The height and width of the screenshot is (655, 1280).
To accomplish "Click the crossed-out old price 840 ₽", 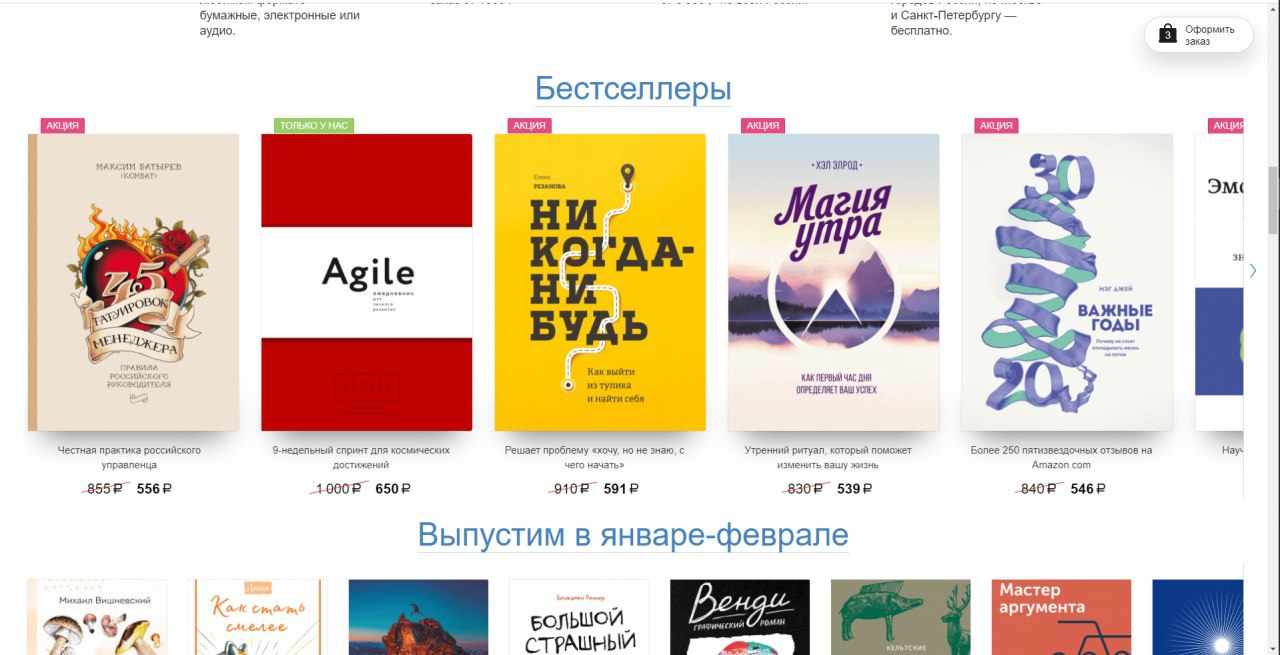I will point(1038,489).
